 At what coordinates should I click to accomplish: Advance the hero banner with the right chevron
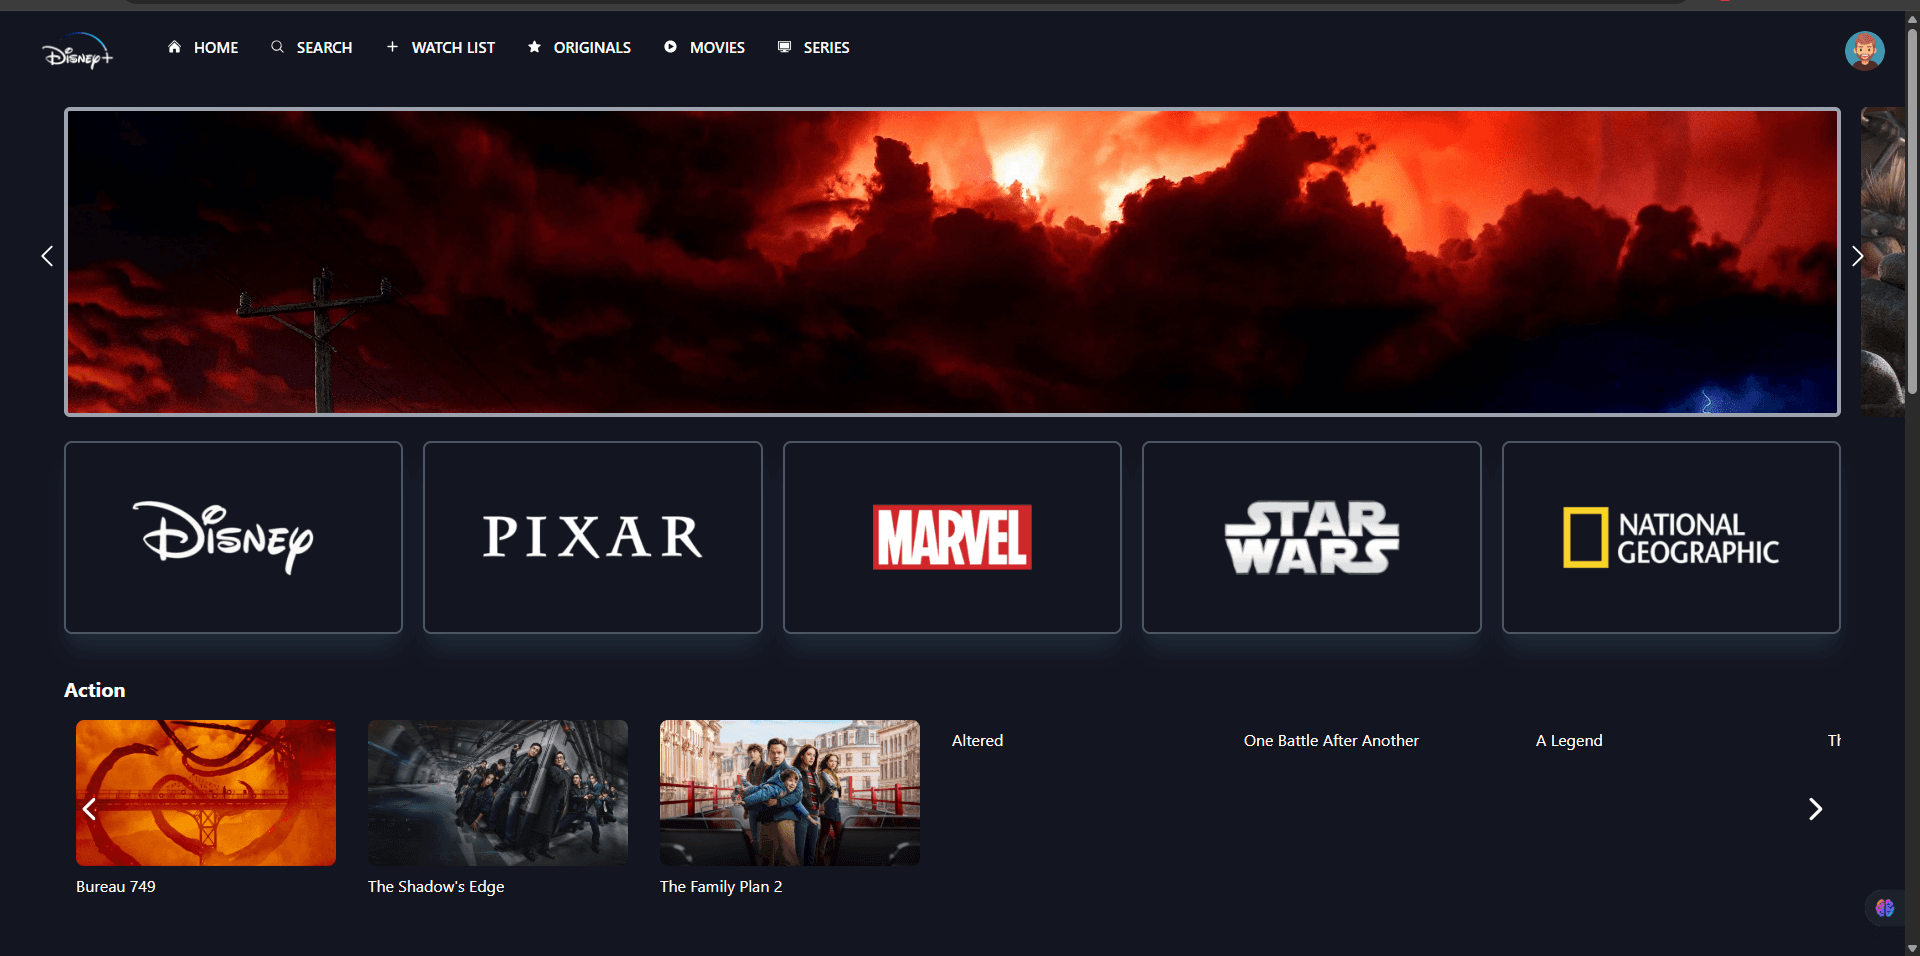[1858, 257]
